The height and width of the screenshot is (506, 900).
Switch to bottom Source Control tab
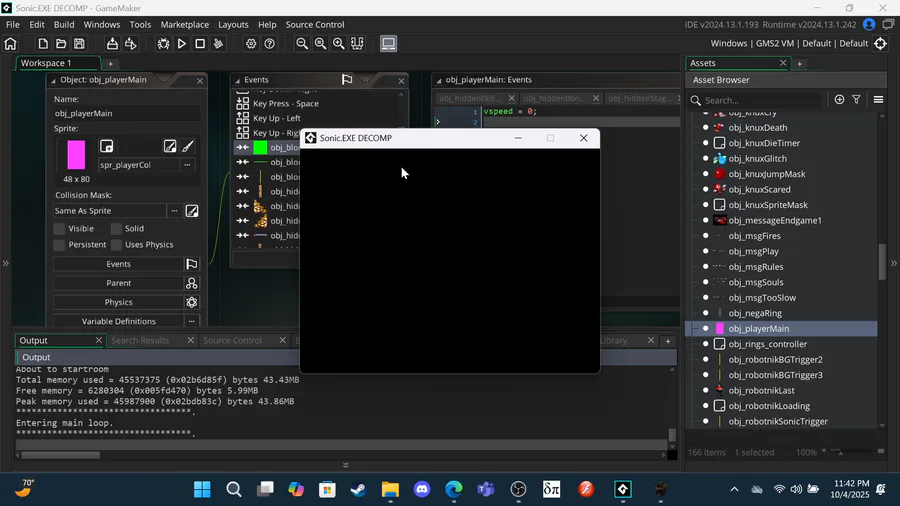[232, 340]
